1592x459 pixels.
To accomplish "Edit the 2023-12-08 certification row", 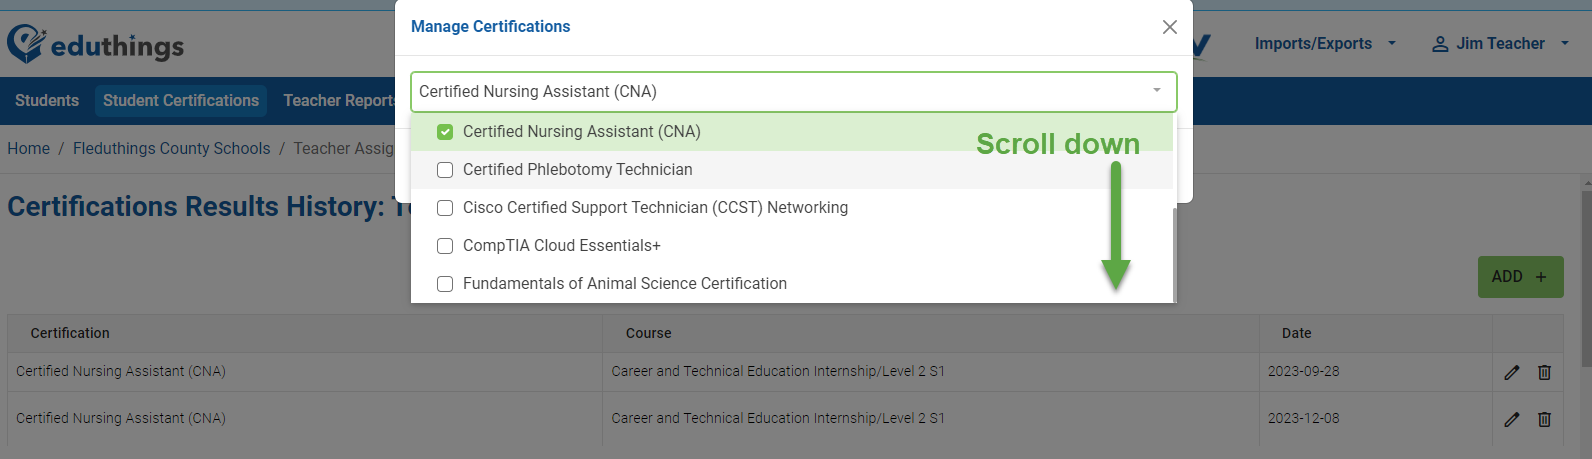I will click(1511, 419).
